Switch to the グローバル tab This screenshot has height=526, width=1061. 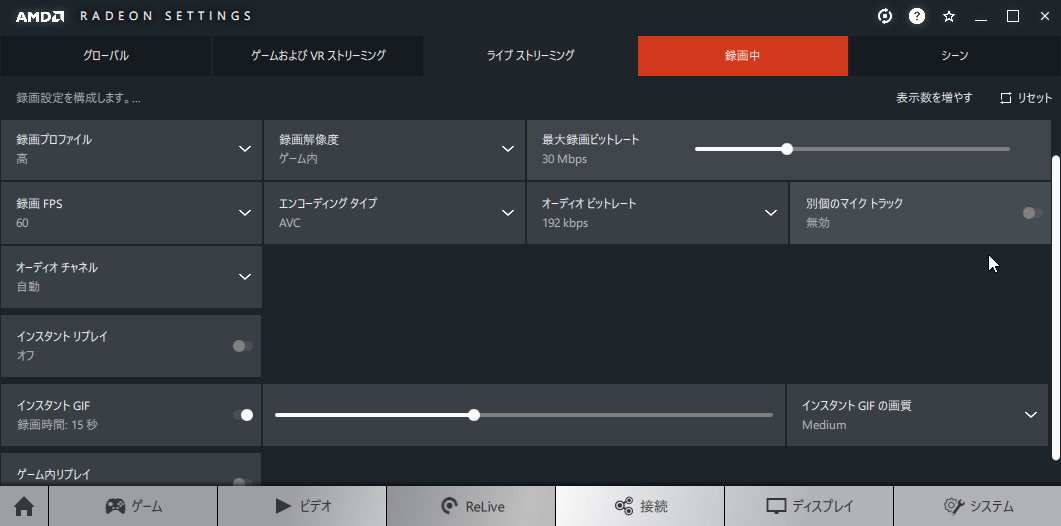106,56
